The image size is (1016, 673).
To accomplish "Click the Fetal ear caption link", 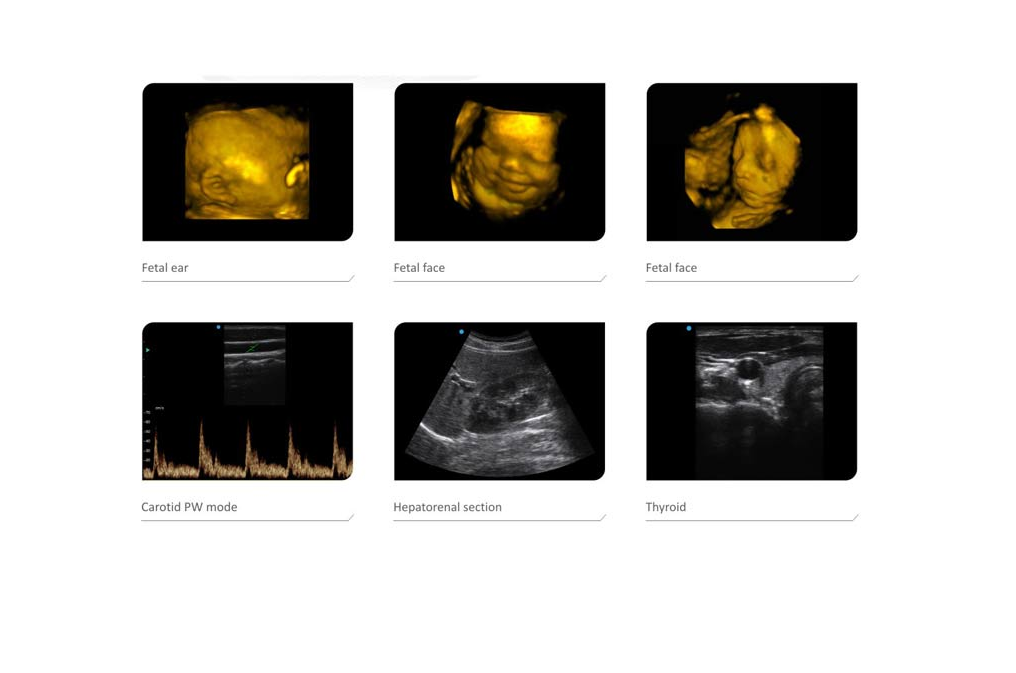I will point(165,267).
